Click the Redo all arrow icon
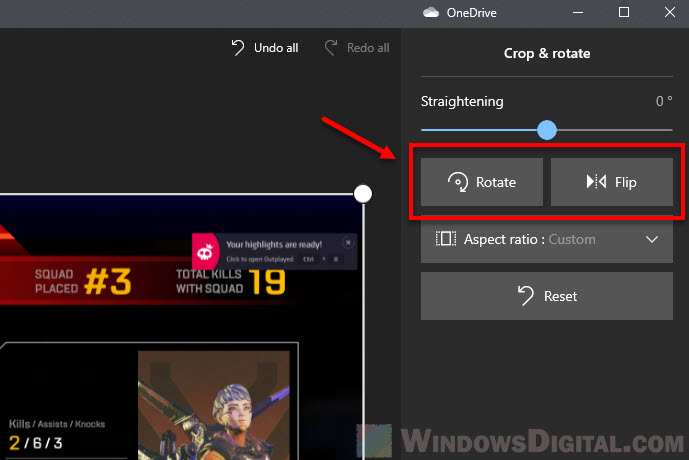 (x=331, y=47)
